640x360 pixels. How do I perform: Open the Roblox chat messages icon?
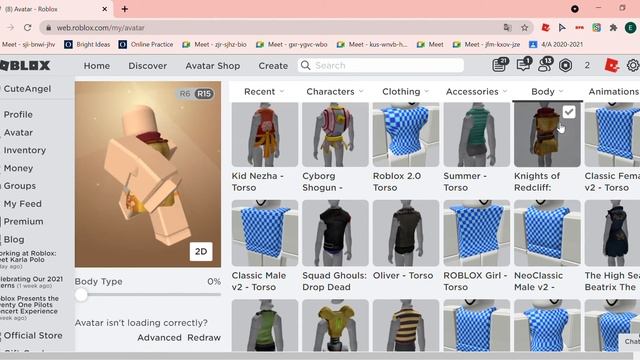point(523,65)
